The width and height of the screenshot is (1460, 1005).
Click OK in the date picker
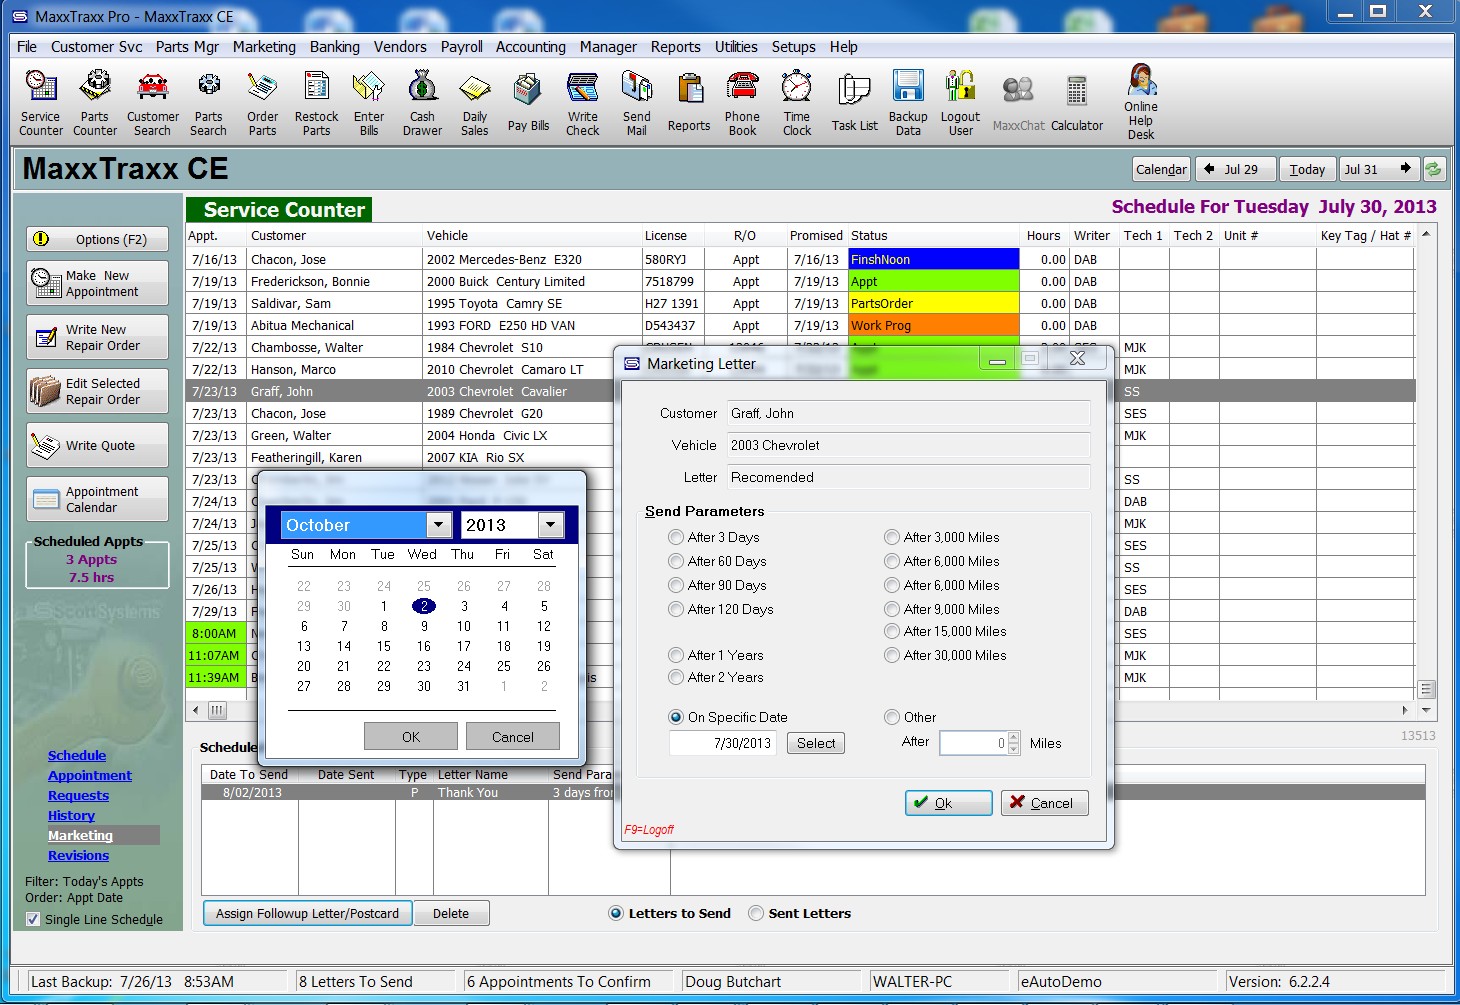pyautogui.click(x=411, y=737)
